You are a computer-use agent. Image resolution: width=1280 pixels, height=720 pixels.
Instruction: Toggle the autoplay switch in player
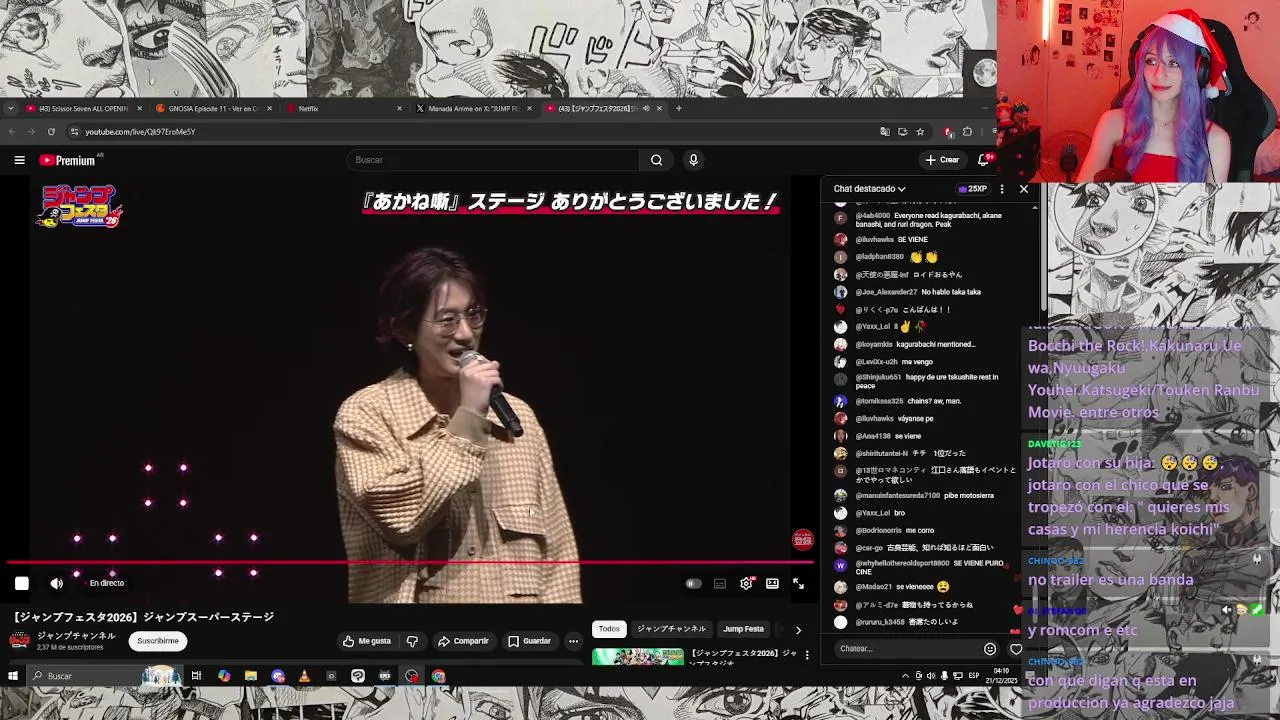tap(692, 583)
